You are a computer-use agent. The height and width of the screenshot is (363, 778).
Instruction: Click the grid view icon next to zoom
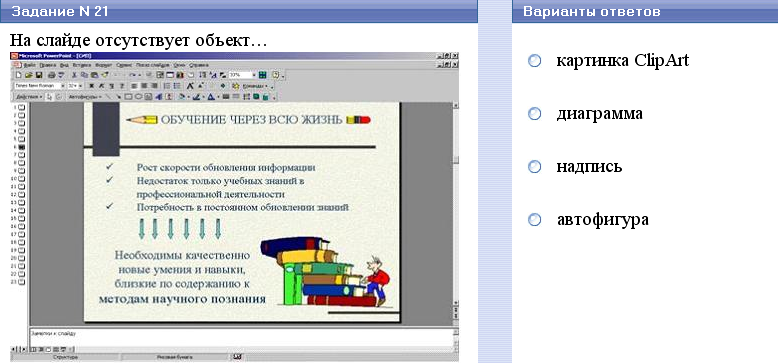tap(262, 75)
